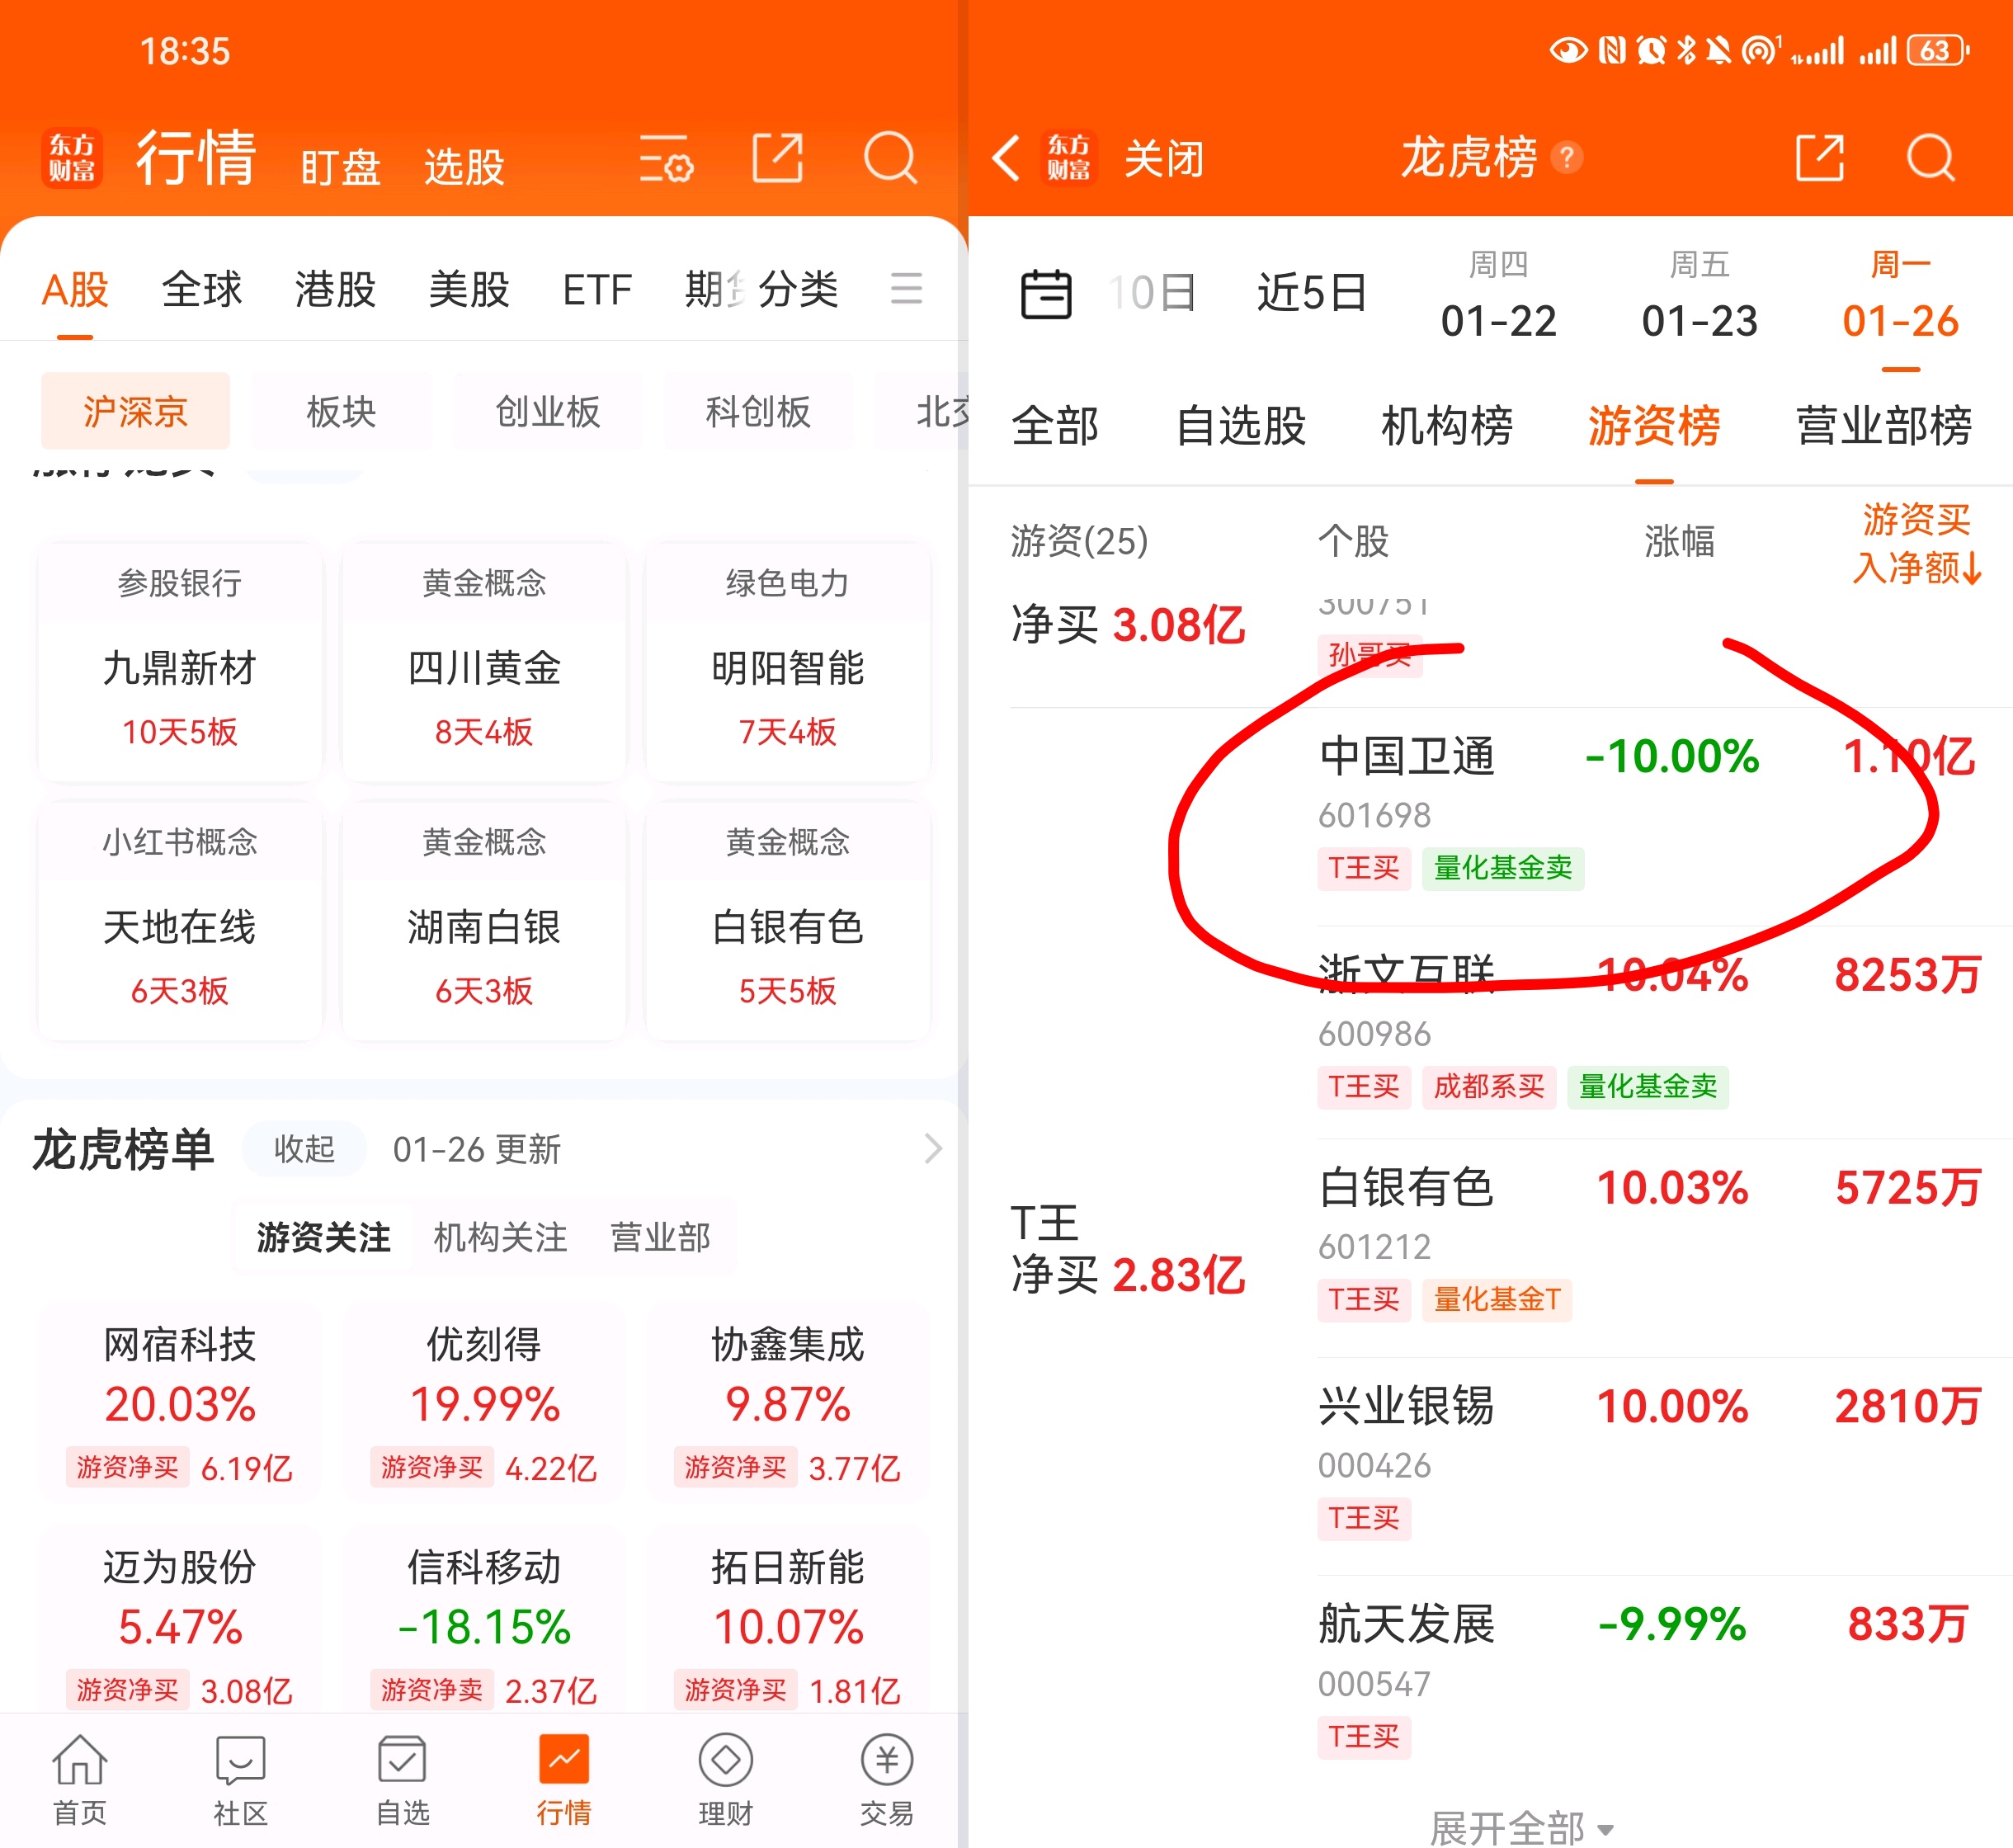Tap the search icon in 行情 header
The image size is (2013, 1848).
tap(889, 158)
